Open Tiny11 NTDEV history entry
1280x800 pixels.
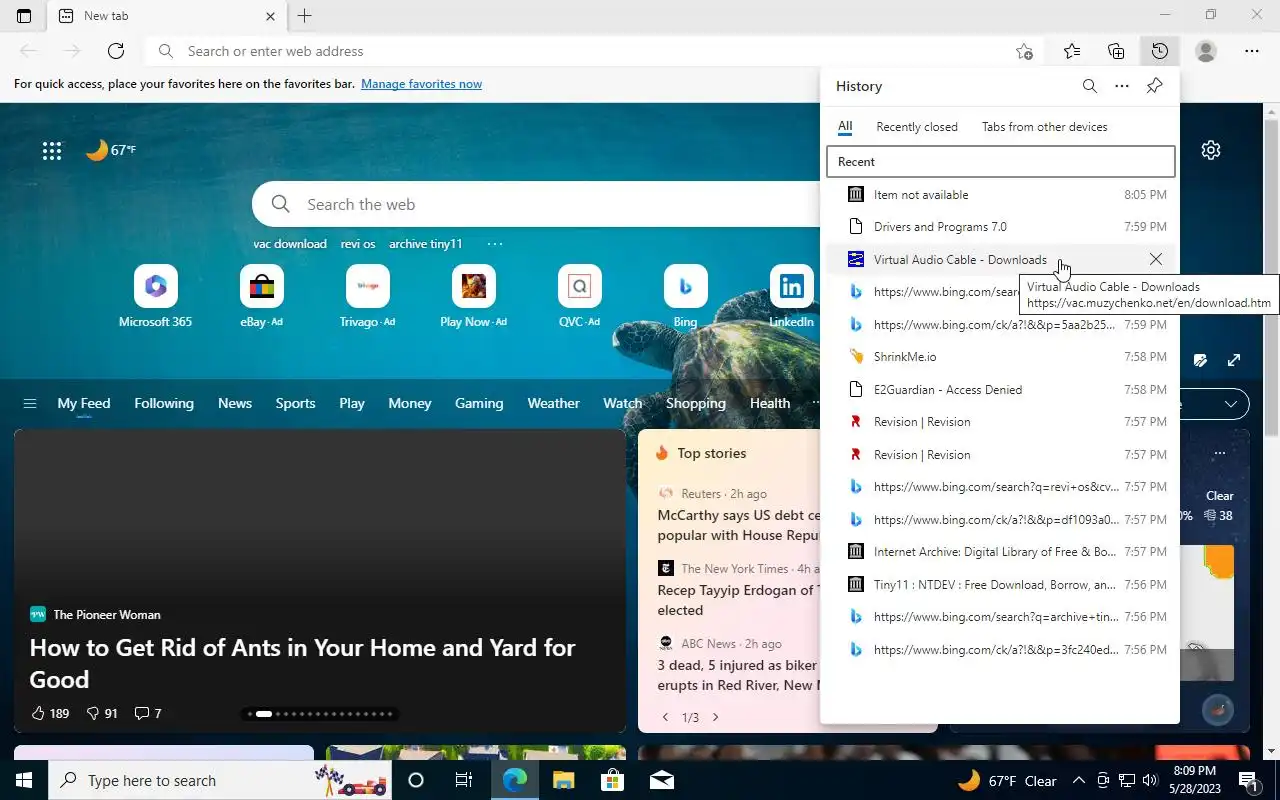tap(1000, 584)
